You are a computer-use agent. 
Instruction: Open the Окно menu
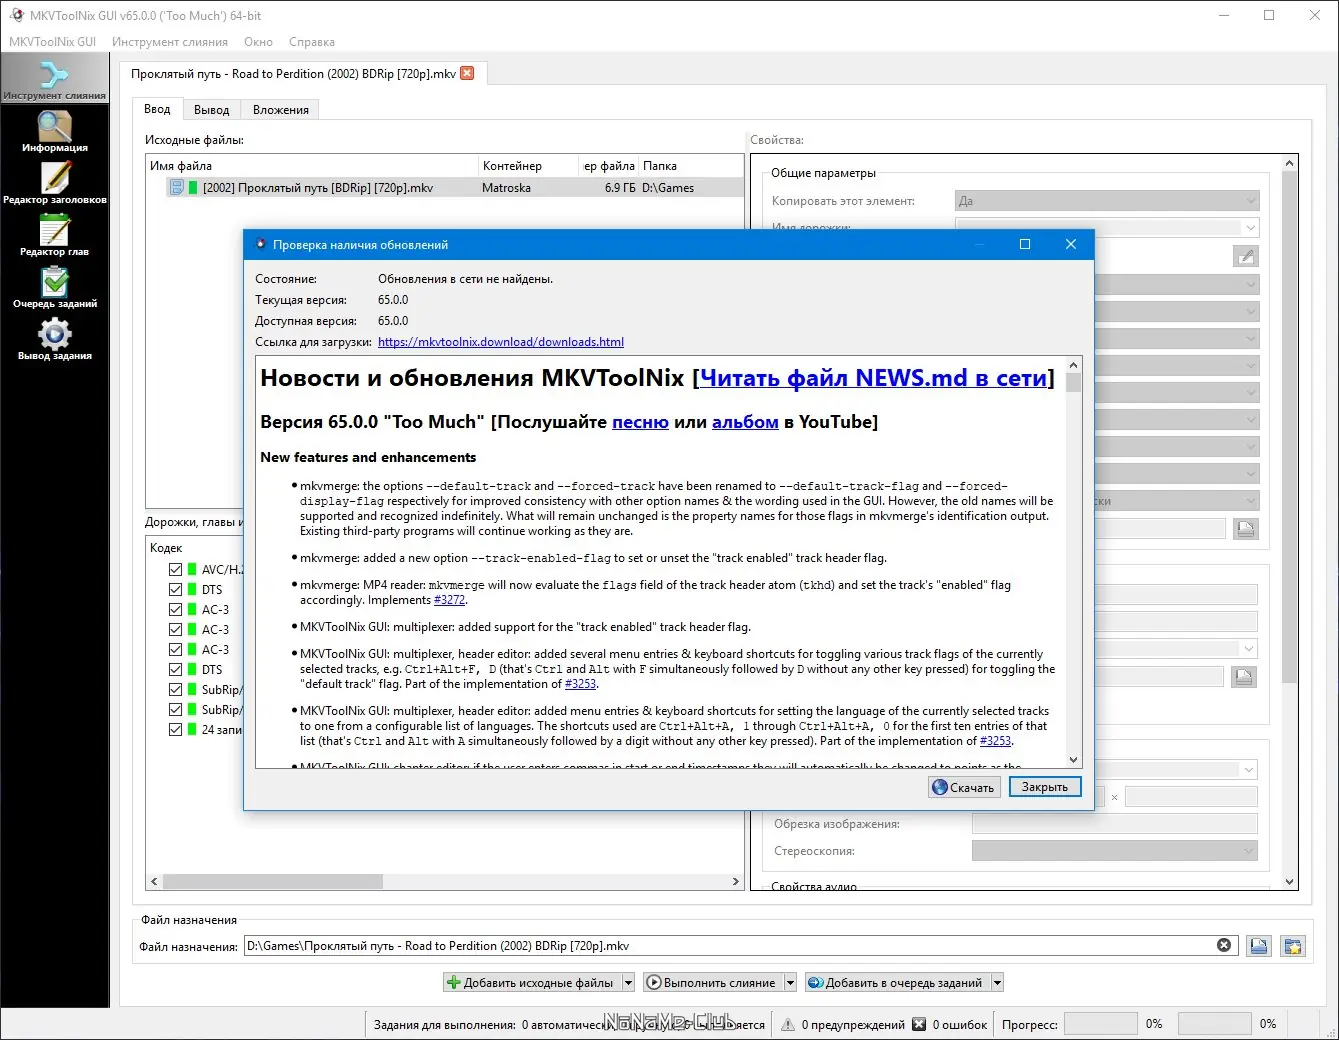tap(258, 42)
